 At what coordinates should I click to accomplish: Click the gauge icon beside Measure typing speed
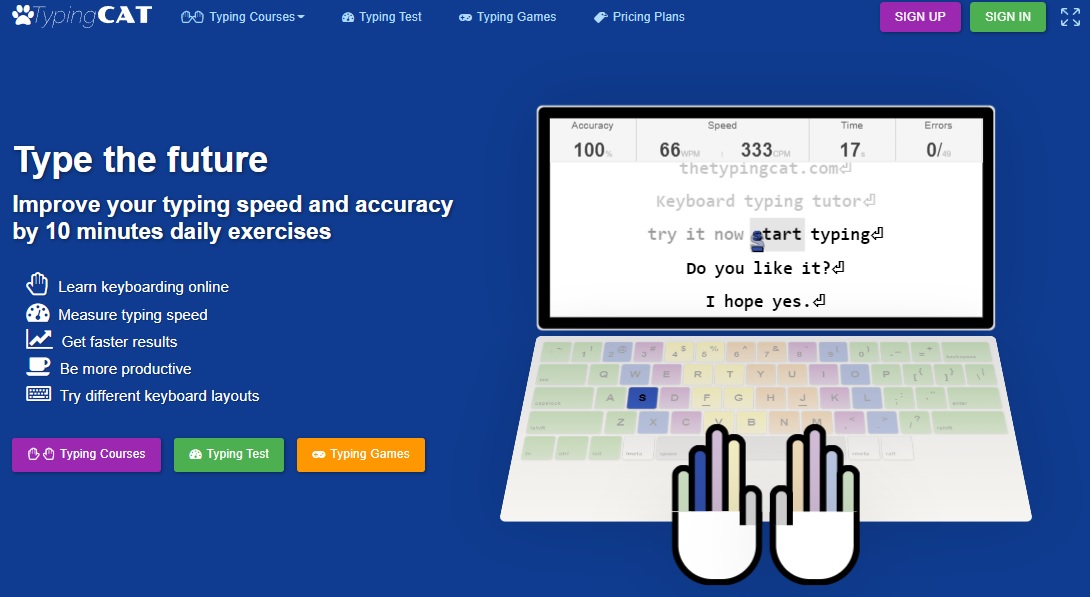tap(38, 313)
